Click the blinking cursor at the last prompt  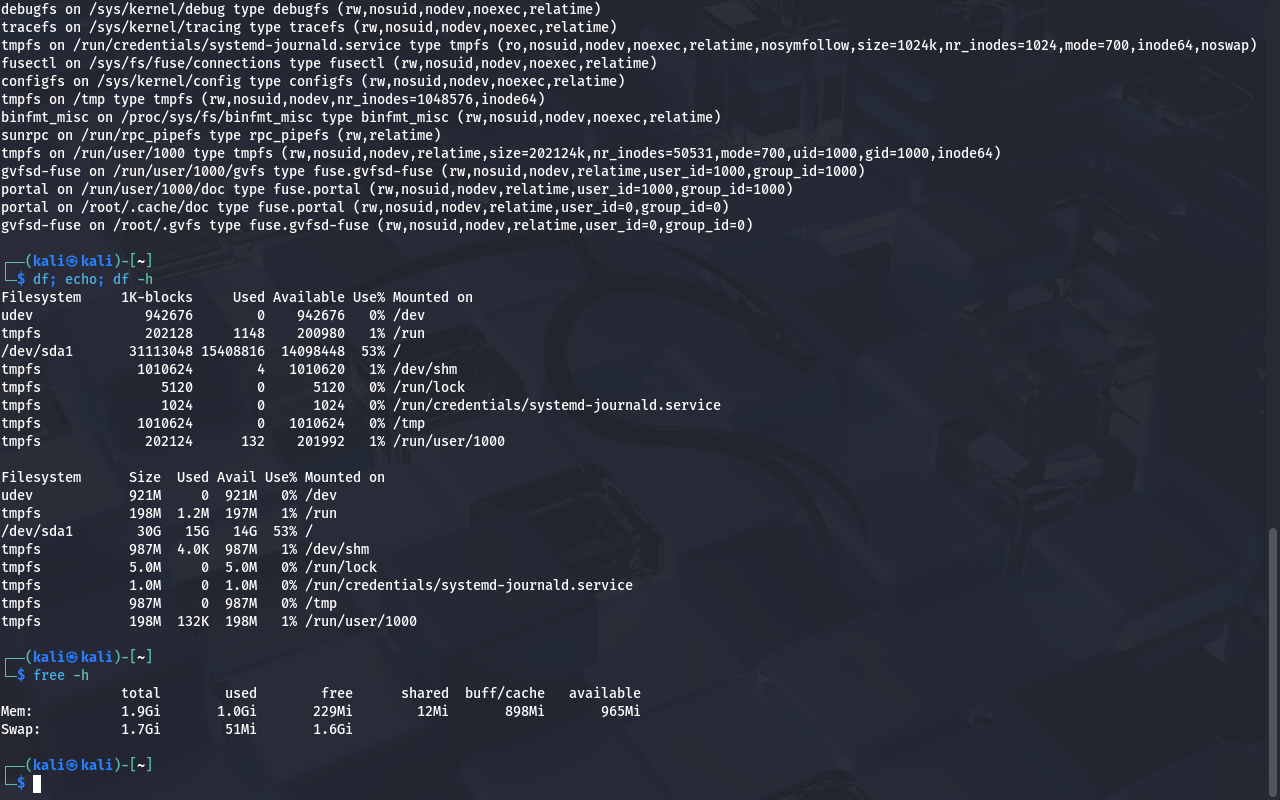(x=37, y=783)
